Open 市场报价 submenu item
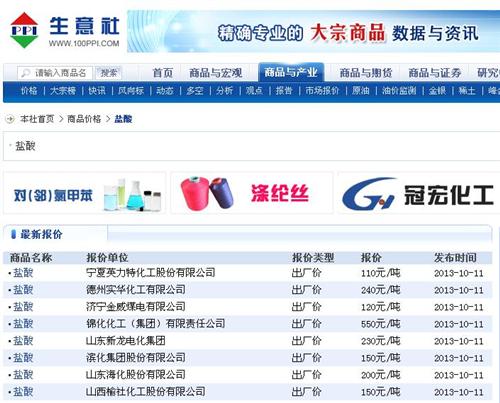500x403 pixels. coord(322,91)
